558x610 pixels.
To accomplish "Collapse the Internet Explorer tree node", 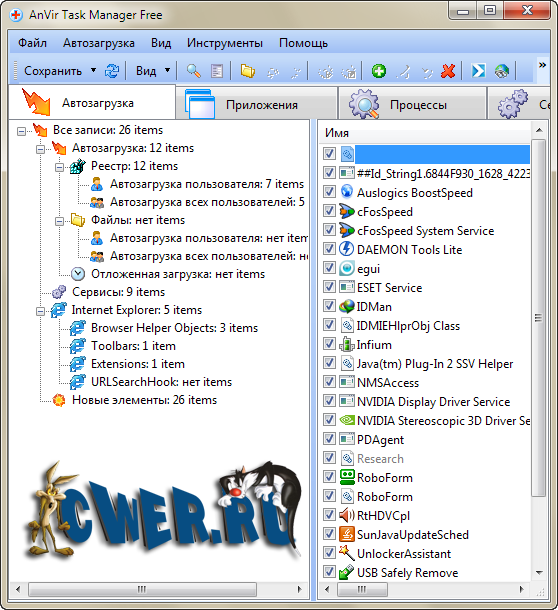I will click(40, 311).
